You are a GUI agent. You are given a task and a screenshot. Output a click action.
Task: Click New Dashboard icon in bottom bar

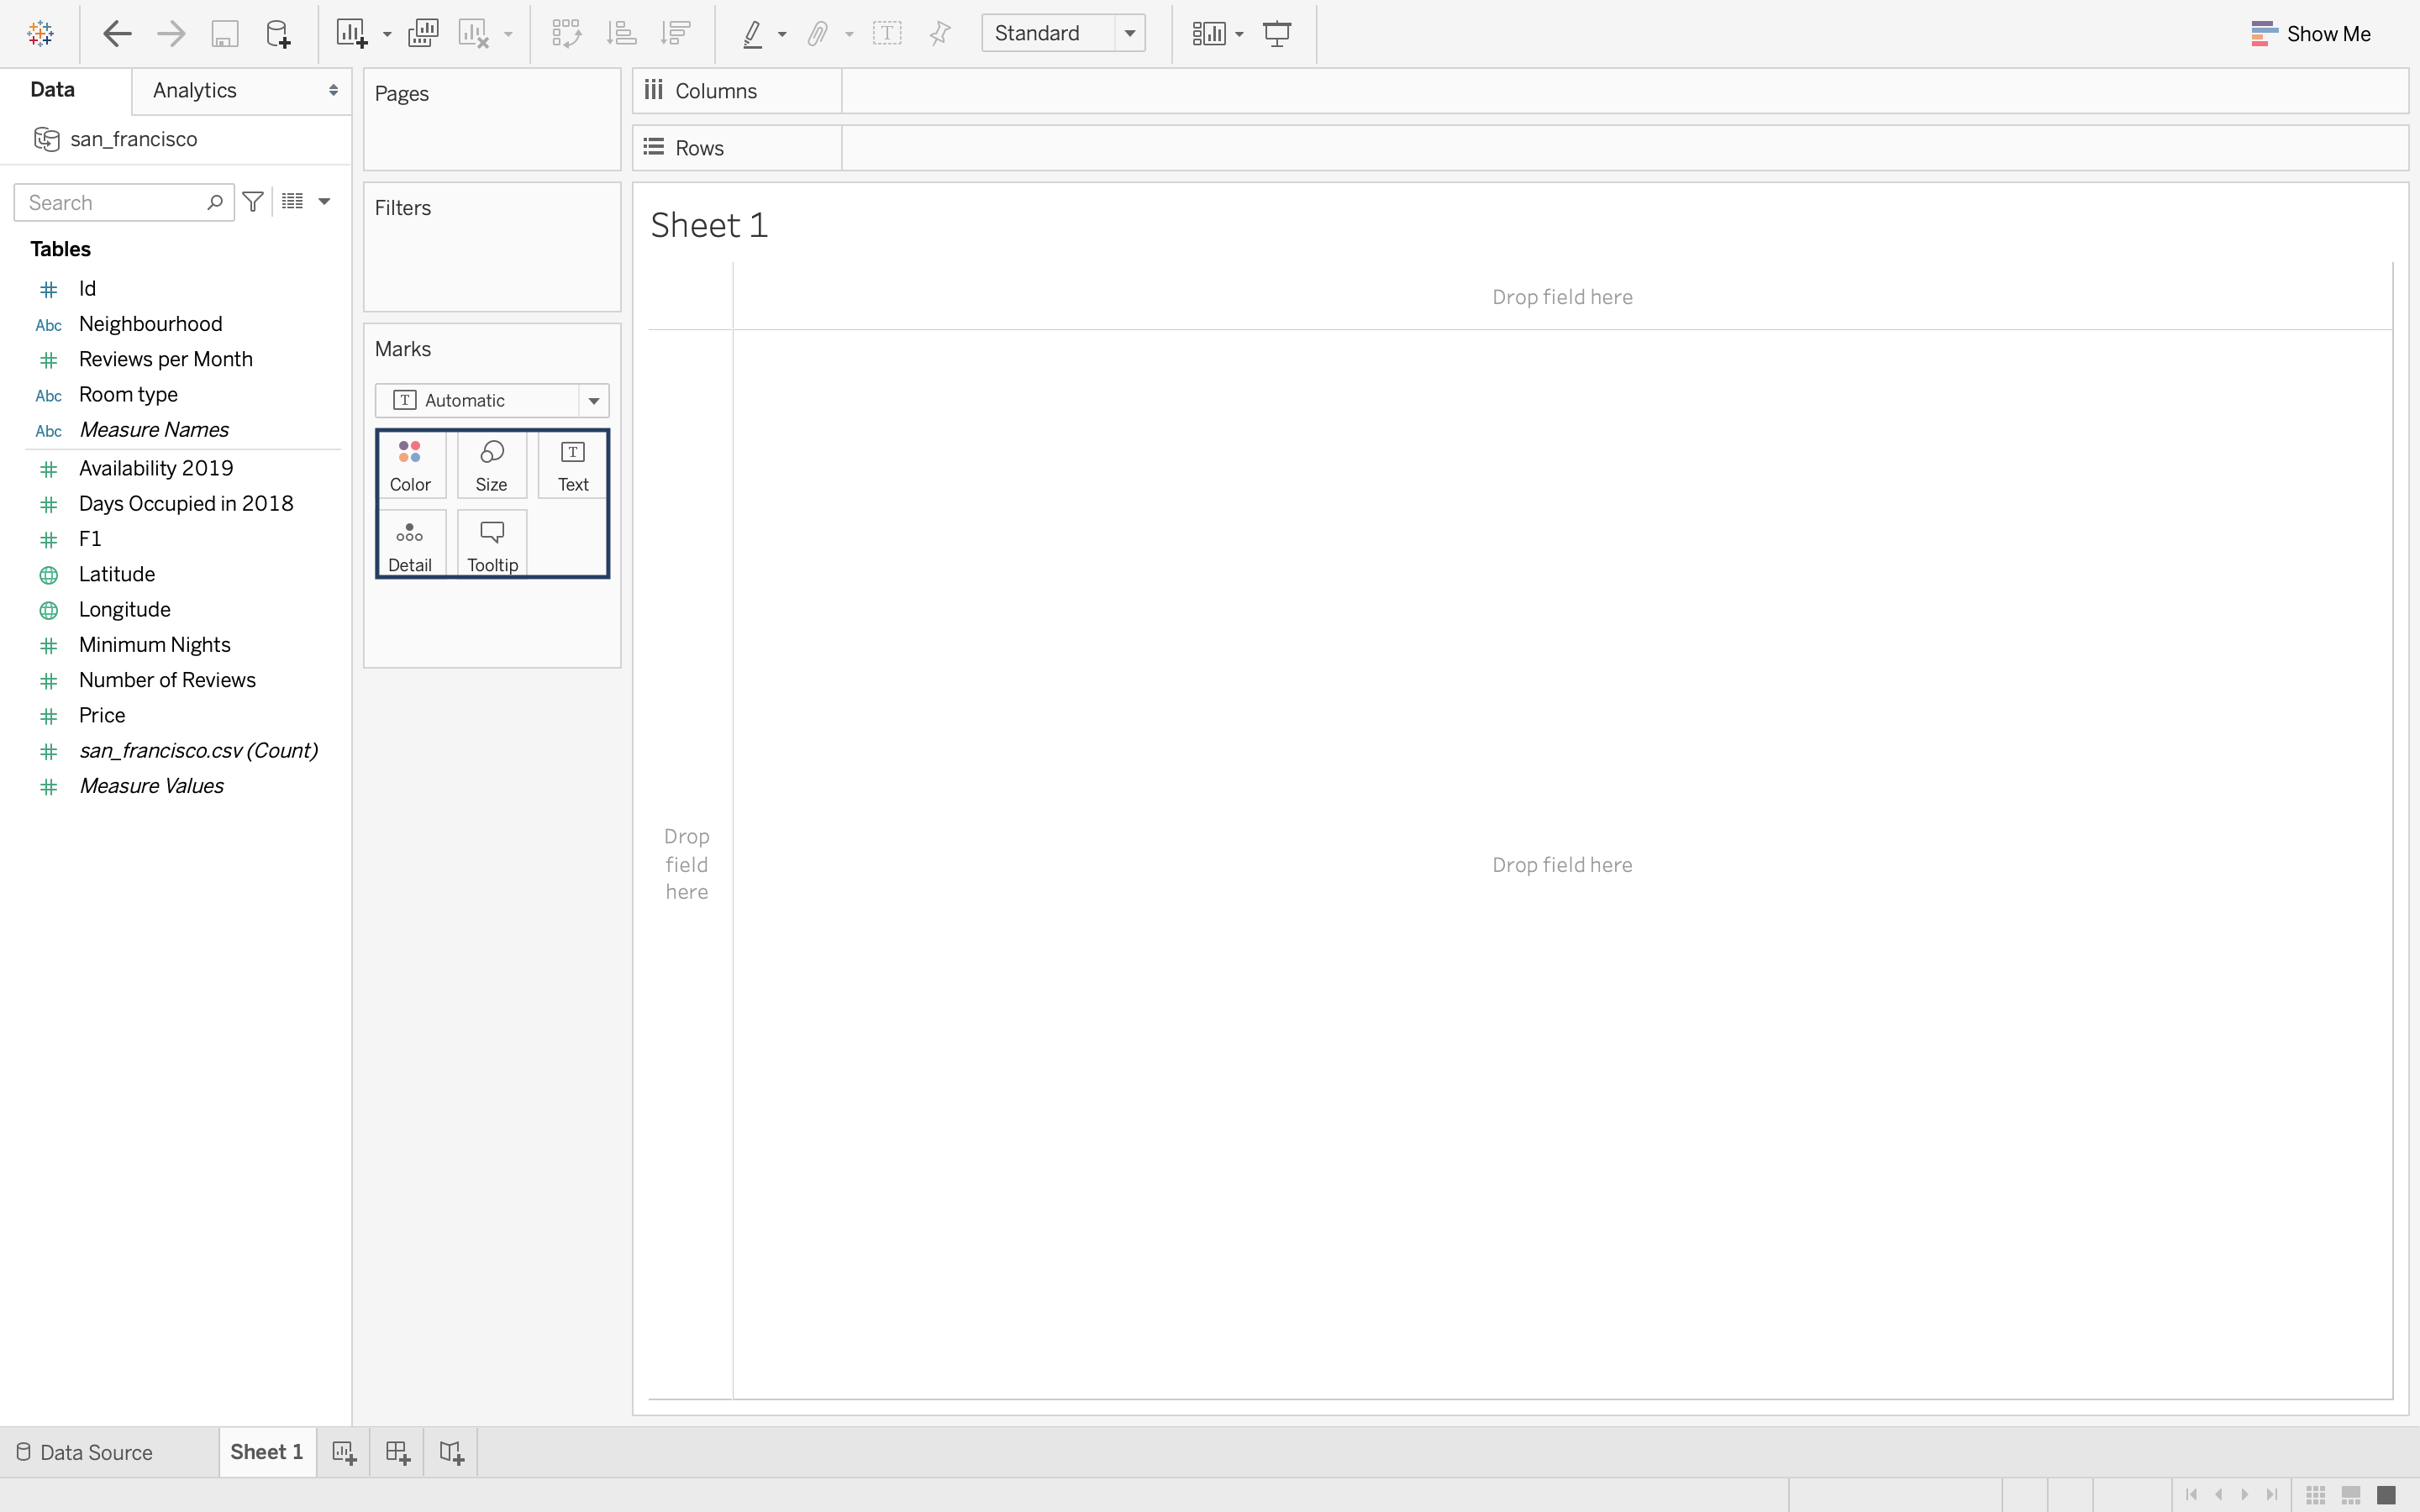tap(398, 1453)
